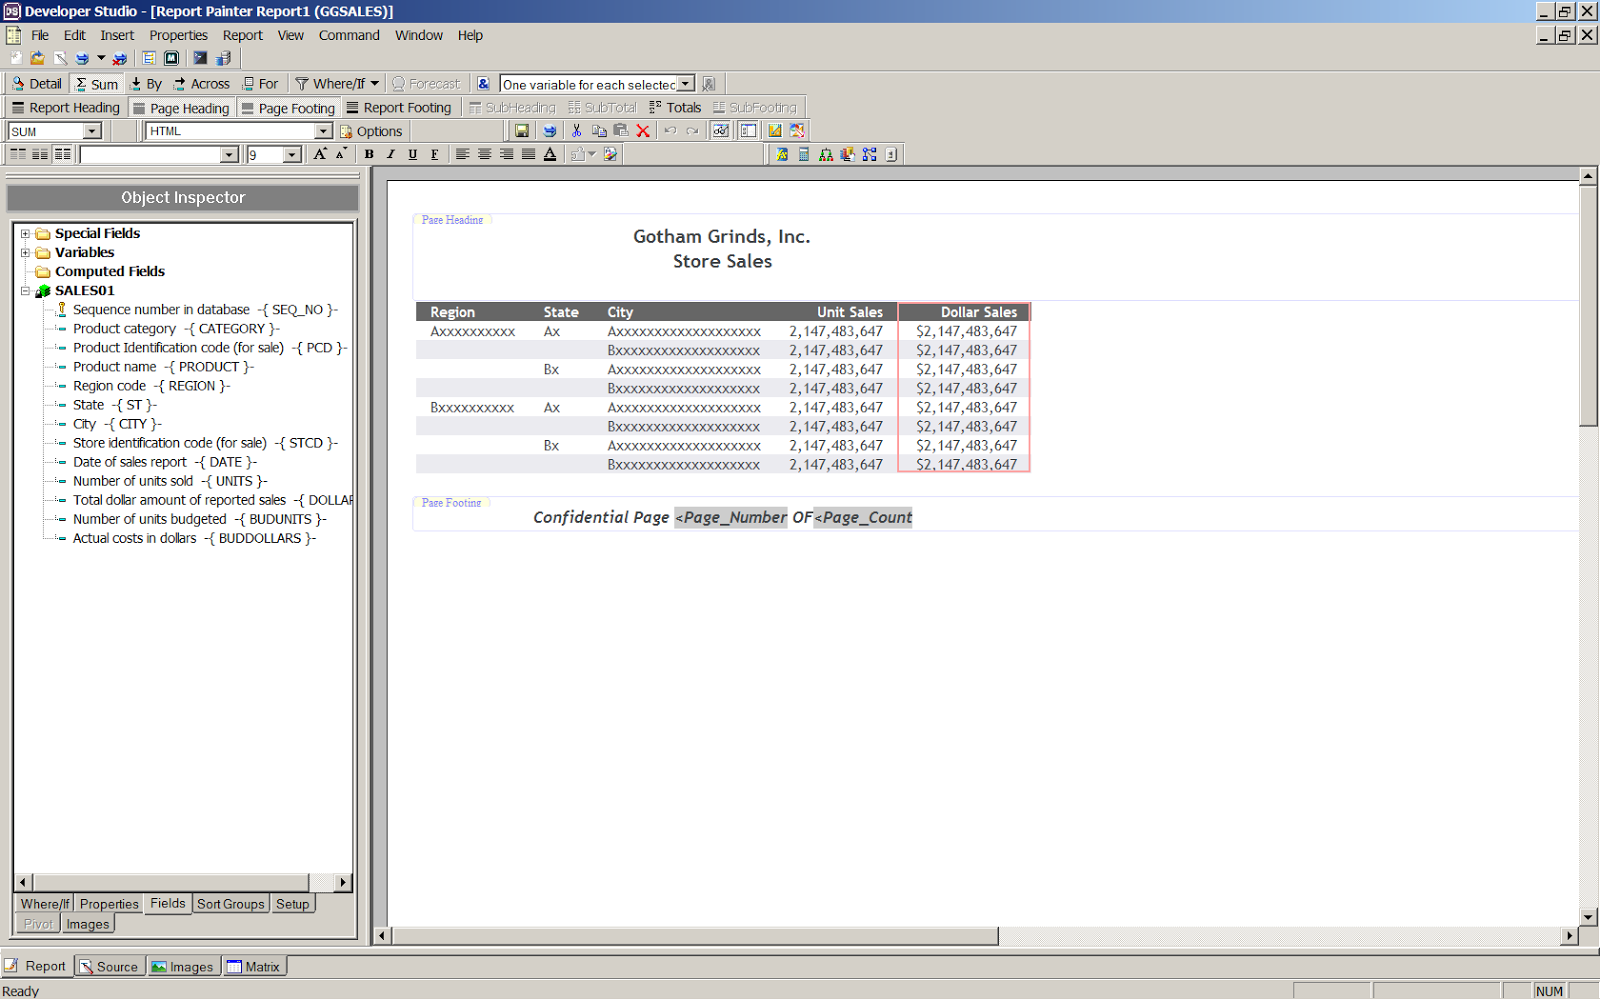Toggle the Page Footing section
This screenshot has height=1000, width=1600.
[288, 108]
